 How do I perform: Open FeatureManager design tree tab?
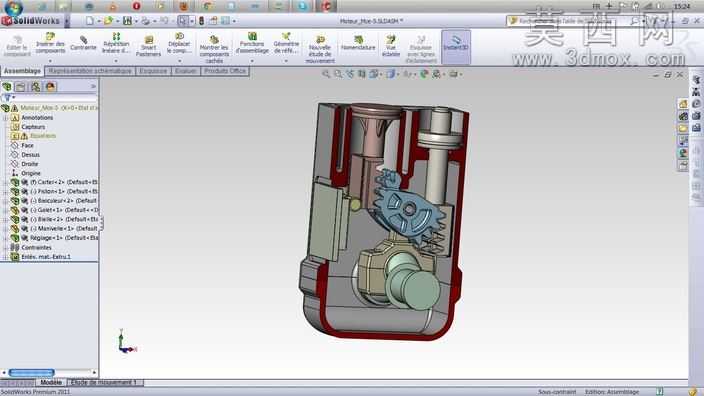pyautogui.click(x=7, y=87)
